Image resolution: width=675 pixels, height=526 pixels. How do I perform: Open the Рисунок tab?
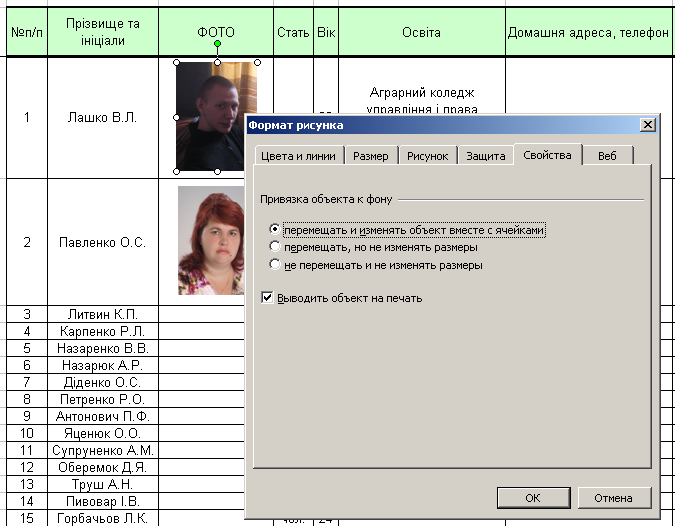(x=427, y=156)
